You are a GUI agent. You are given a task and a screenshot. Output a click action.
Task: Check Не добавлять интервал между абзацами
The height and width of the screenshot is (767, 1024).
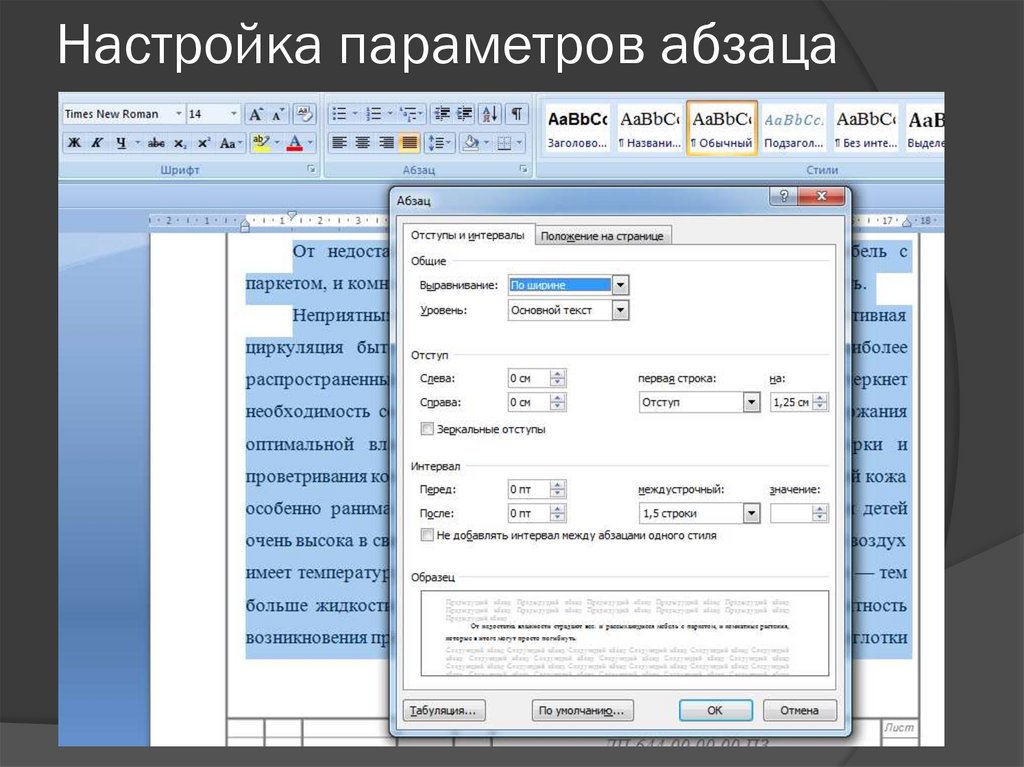coord(428,536)
